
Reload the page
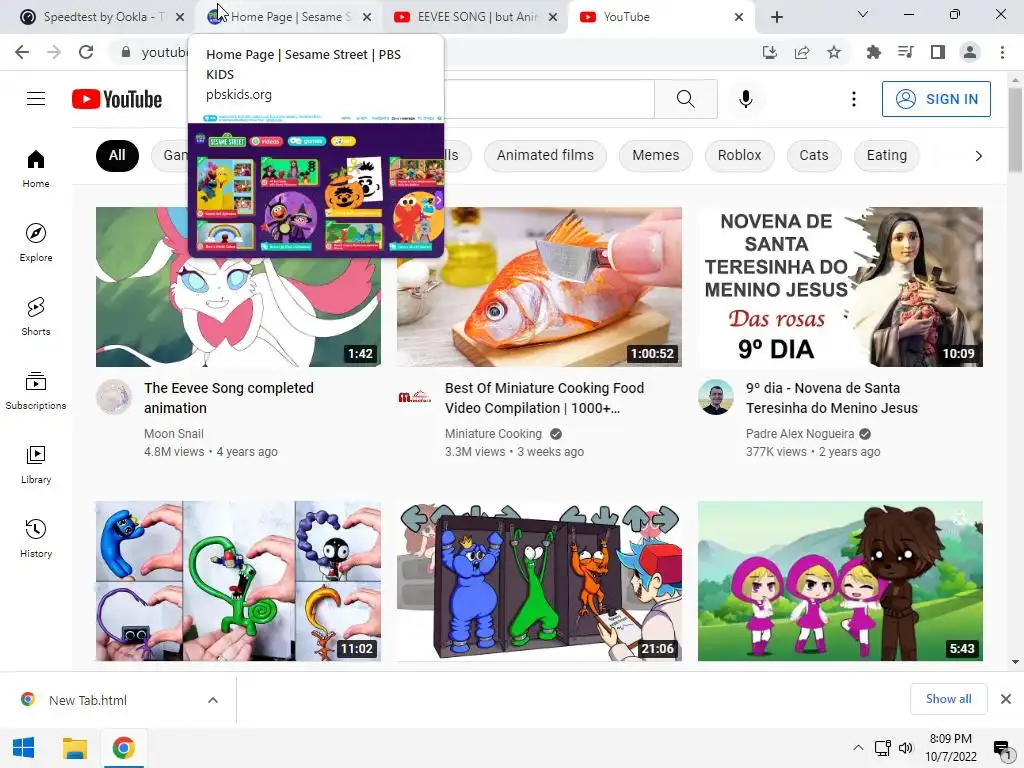click(x=86, y=52)
